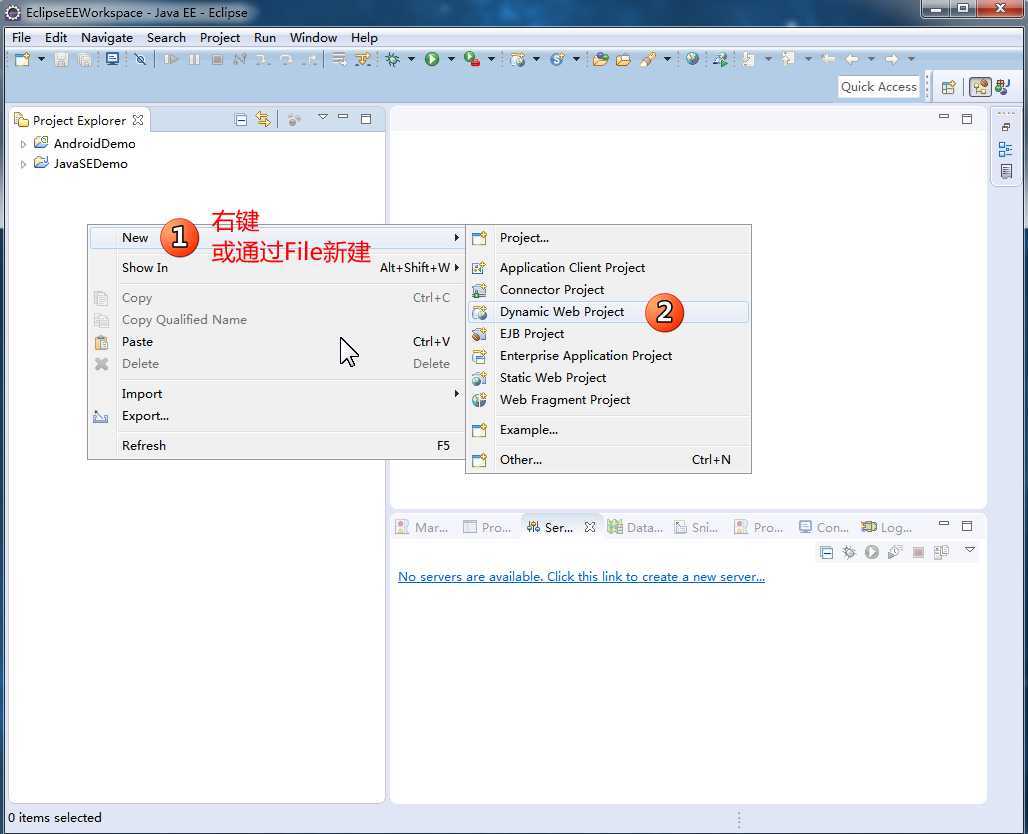Open the Project menu
This screenshot has width=1028, height=834.
click(x=220, y=37)
